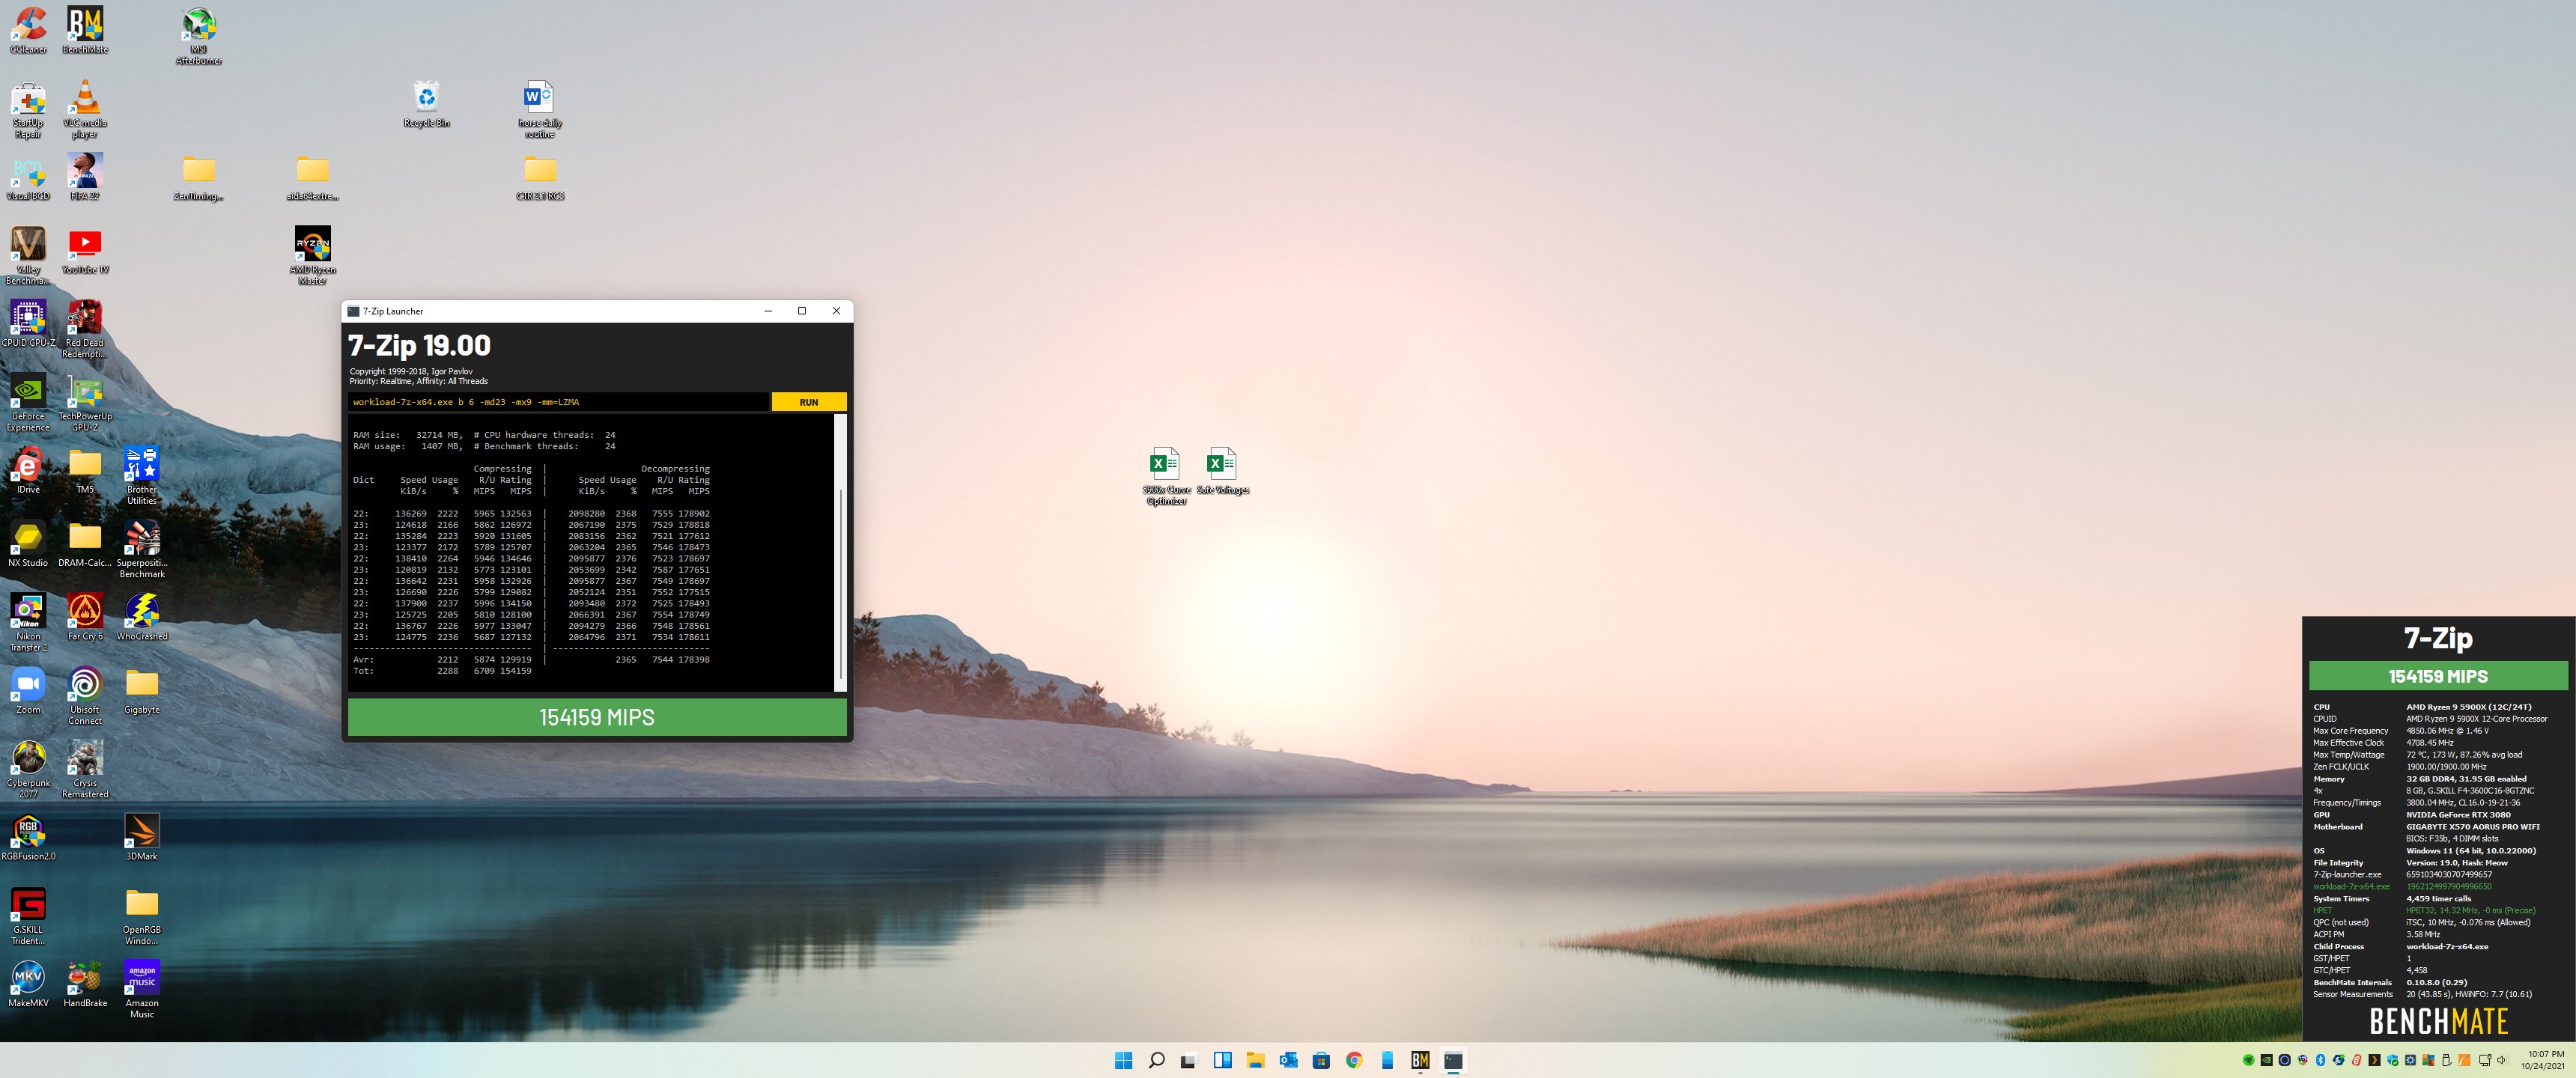Select the Valley Benchmark desktop icon
The image size is (2576, 1078).
[x=28, y=256]
